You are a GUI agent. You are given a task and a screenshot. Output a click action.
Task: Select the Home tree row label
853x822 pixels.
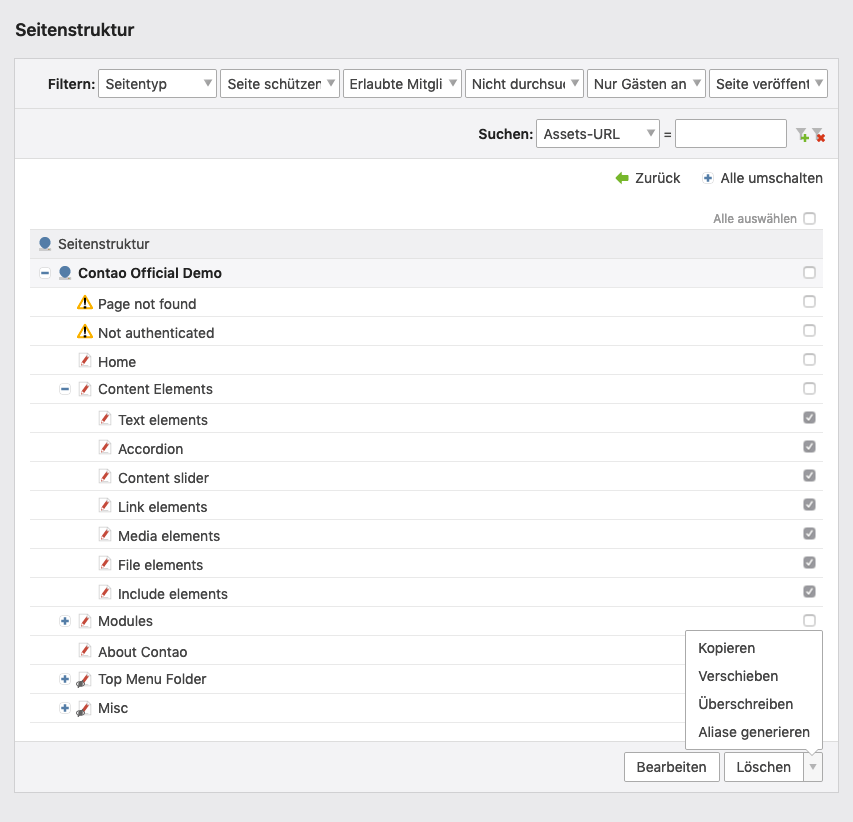click(x=117, y=362)
